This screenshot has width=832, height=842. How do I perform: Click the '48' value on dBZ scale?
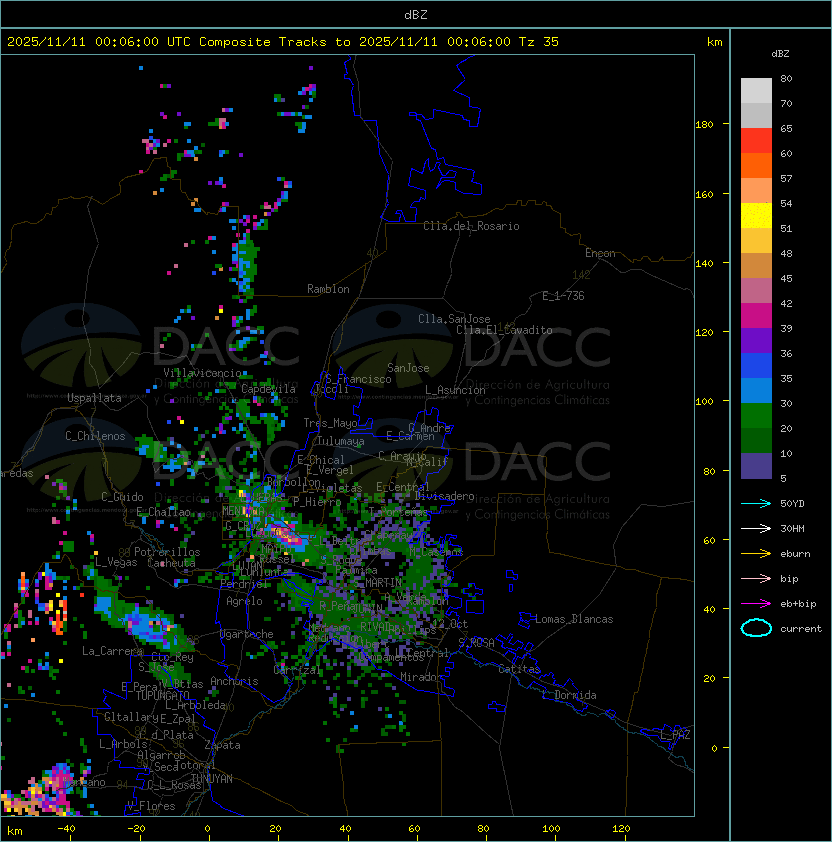pos(786,253)
